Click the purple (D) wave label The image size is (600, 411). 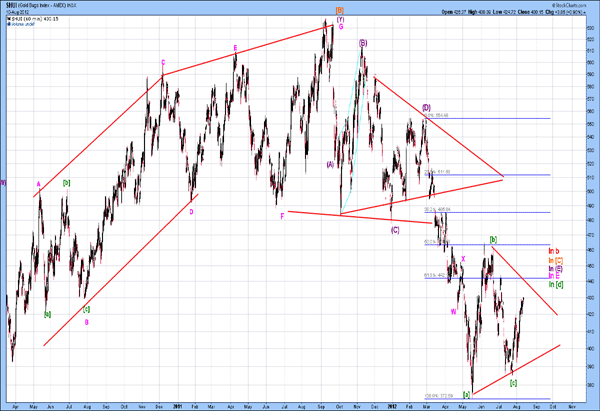[427, 107]
